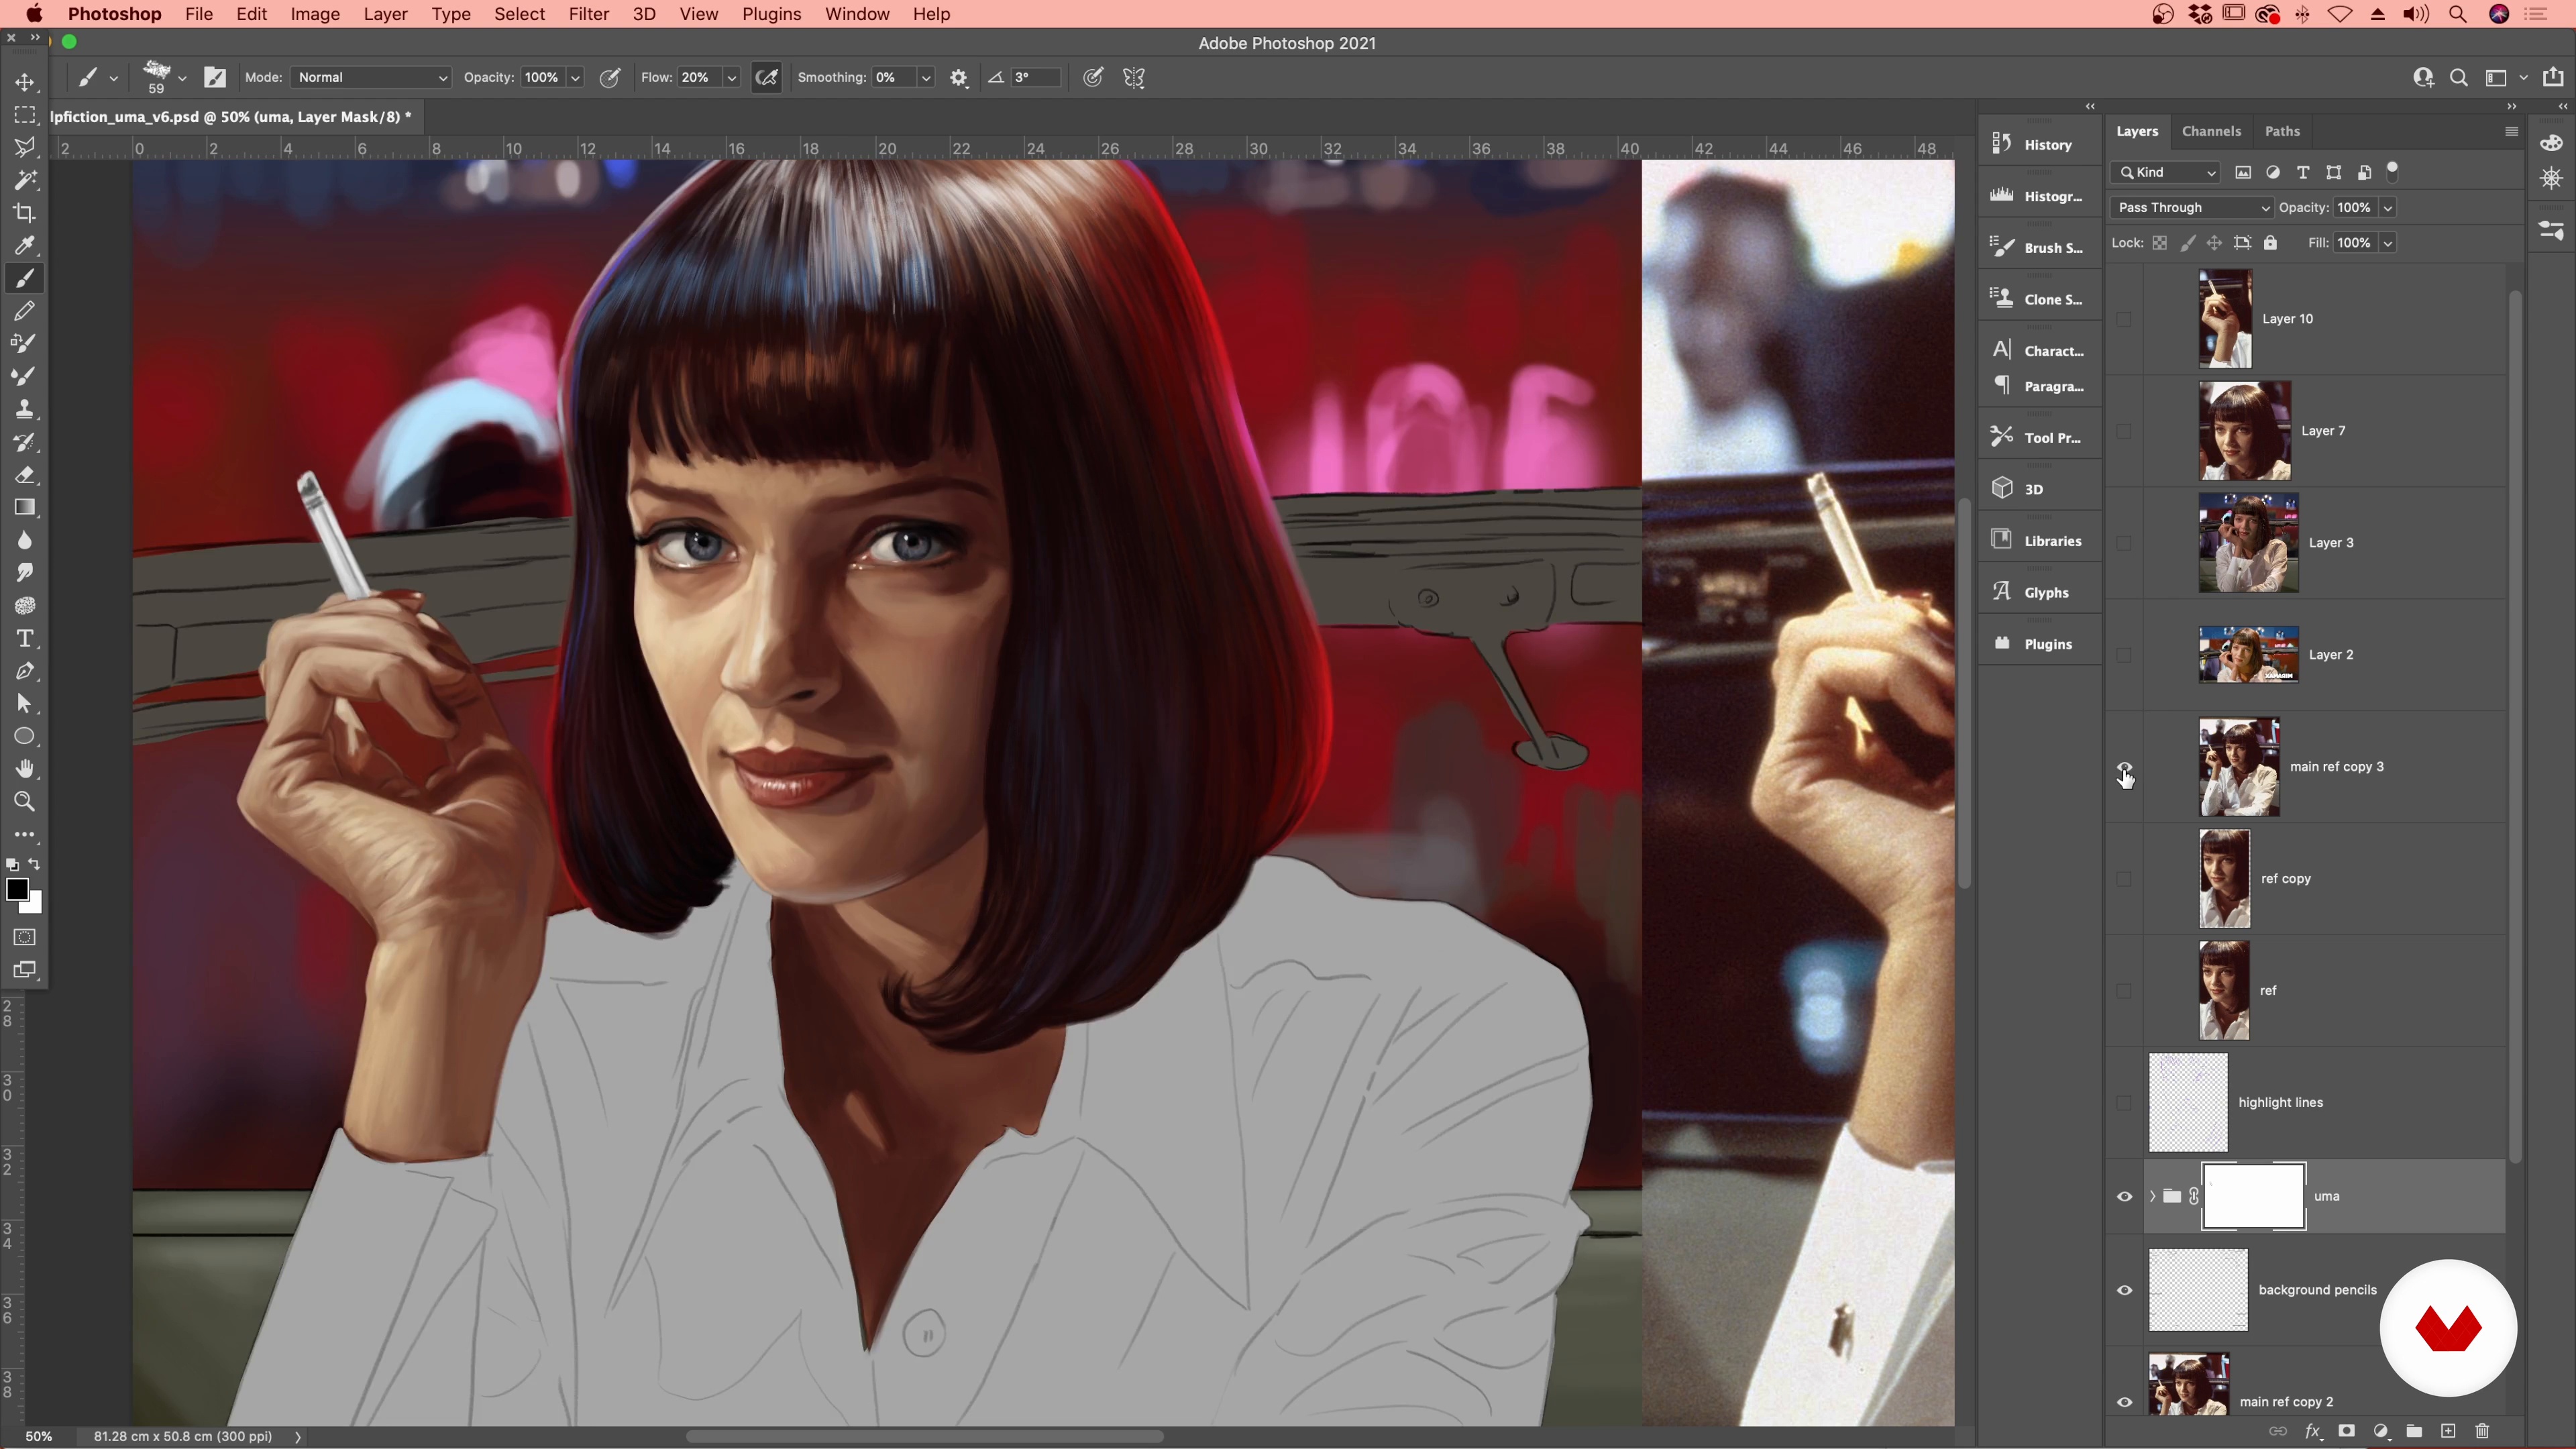Hide the main ref copy 2 layer
This screenshot has width=2576, height=1449.
(2124, 1402)
